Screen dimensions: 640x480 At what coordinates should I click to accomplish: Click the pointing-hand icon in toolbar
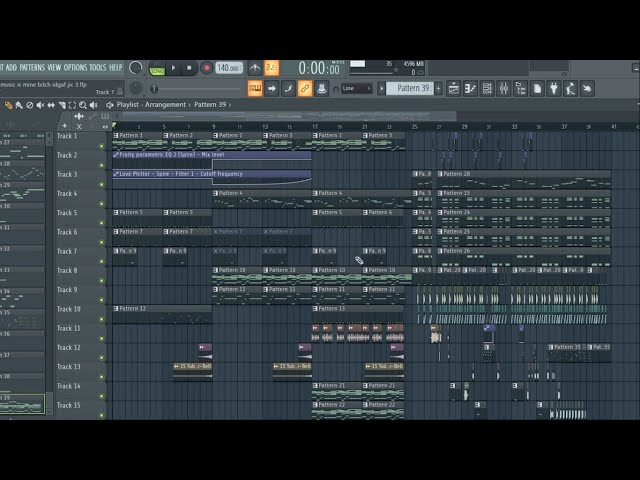[587, 89]
